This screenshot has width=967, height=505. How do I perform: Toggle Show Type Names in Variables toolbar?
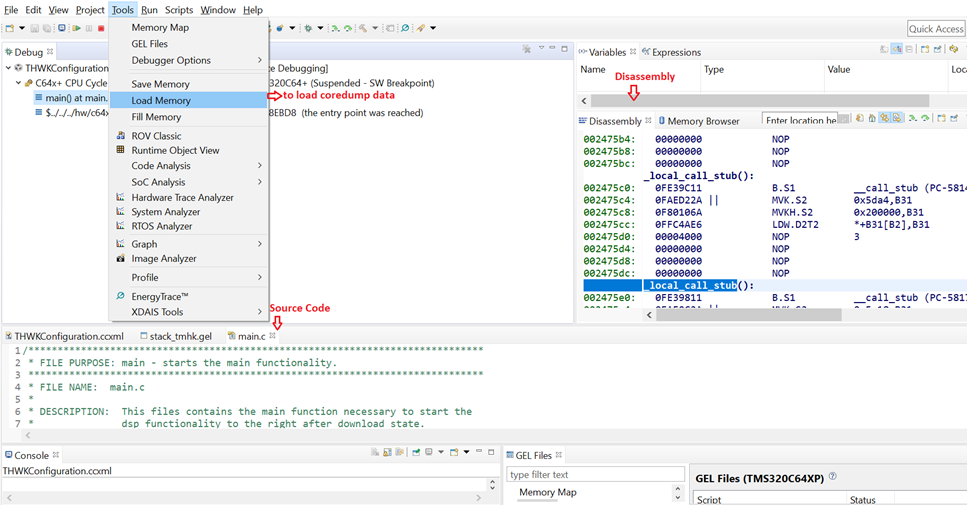point(884,49)
